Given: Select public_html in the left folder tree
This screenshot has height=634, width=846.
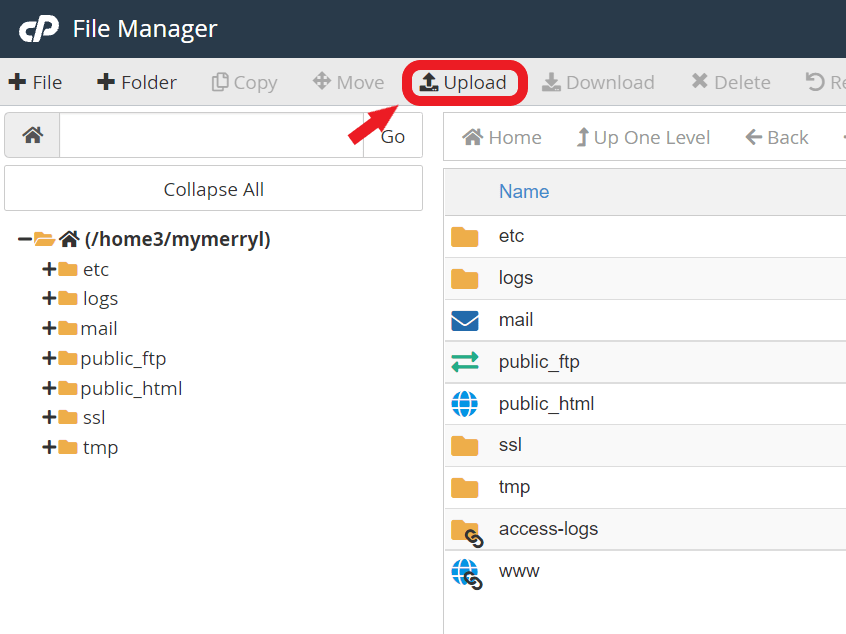Looking at the screenshot, I should click(131, 388).
